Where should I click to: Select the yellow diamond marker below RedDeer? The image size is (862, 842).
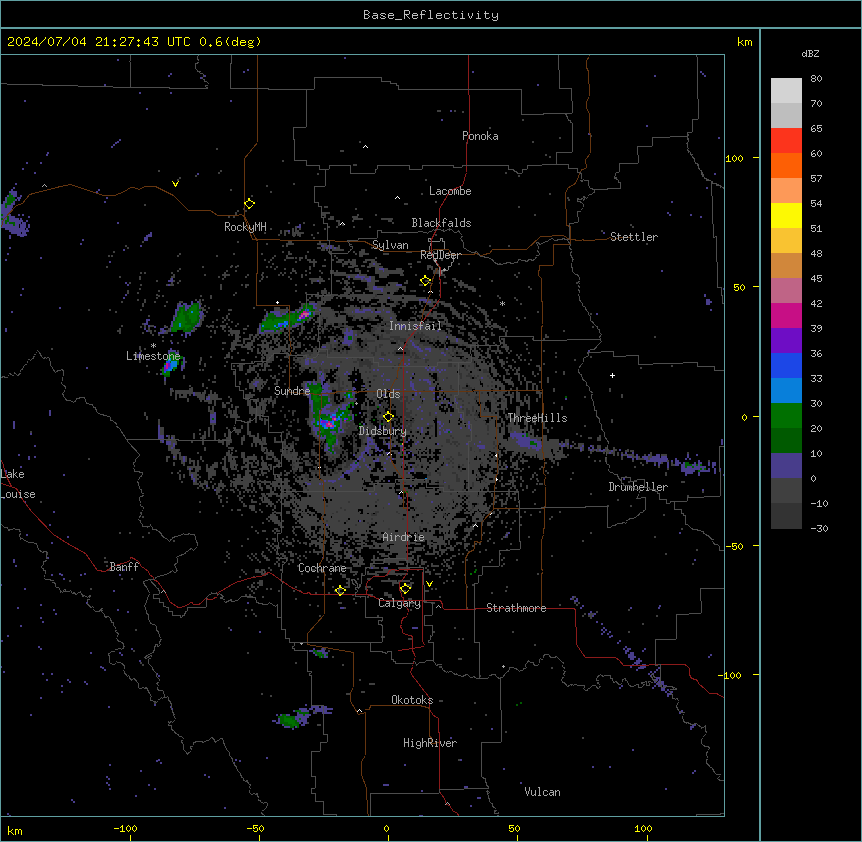pyautogui.click(x=426, y=281)
